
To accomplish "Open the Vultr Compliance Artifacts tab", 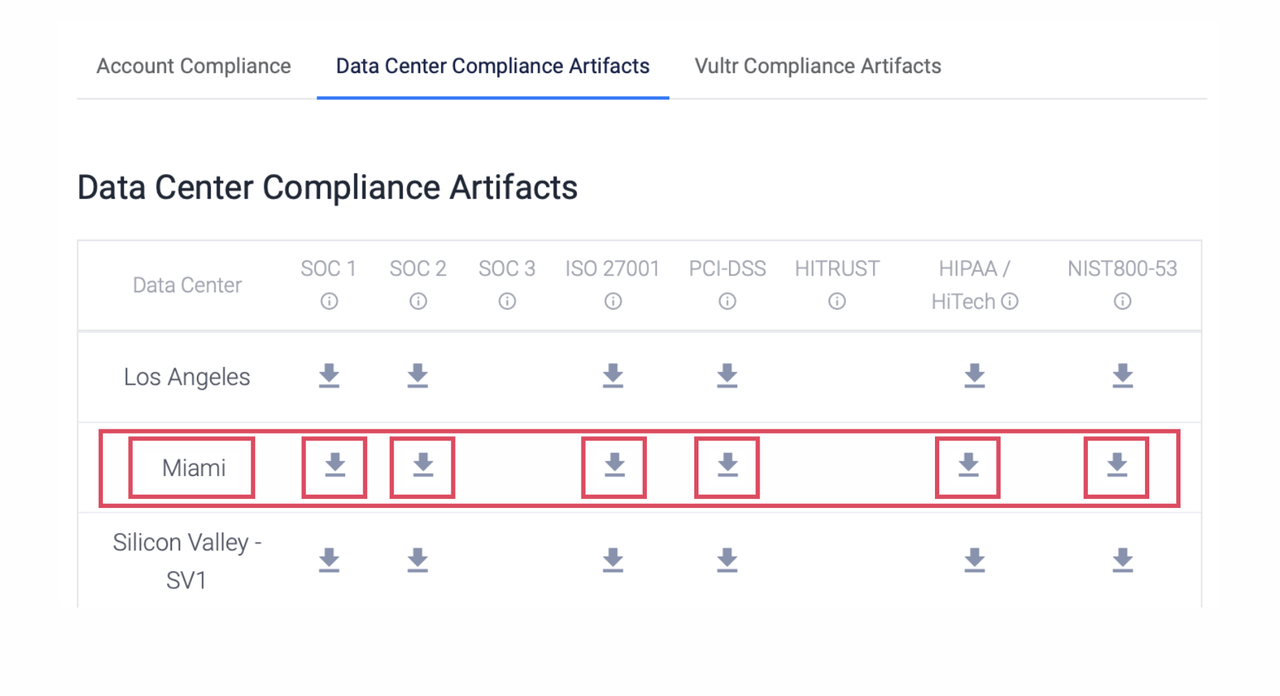I will click(x=817, y=66).
